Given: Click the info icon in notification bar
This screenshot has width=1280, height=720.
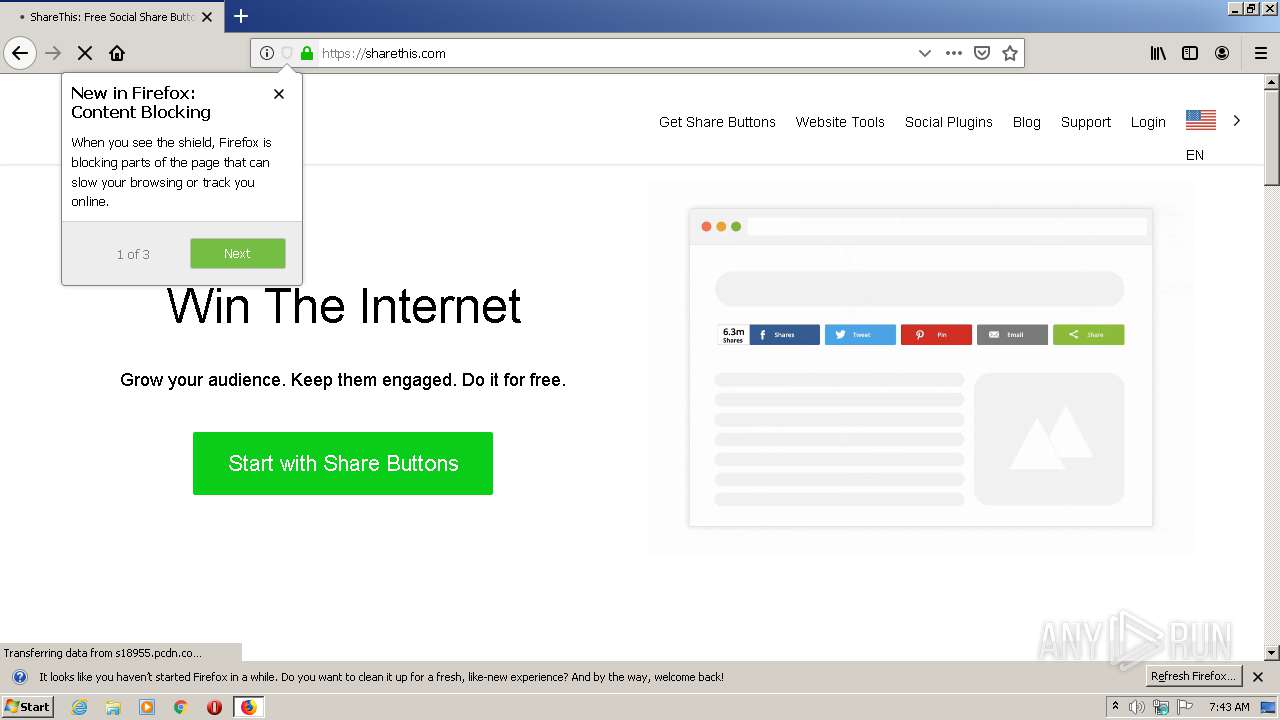Looking at the screenshot, I should coord(19,677).
